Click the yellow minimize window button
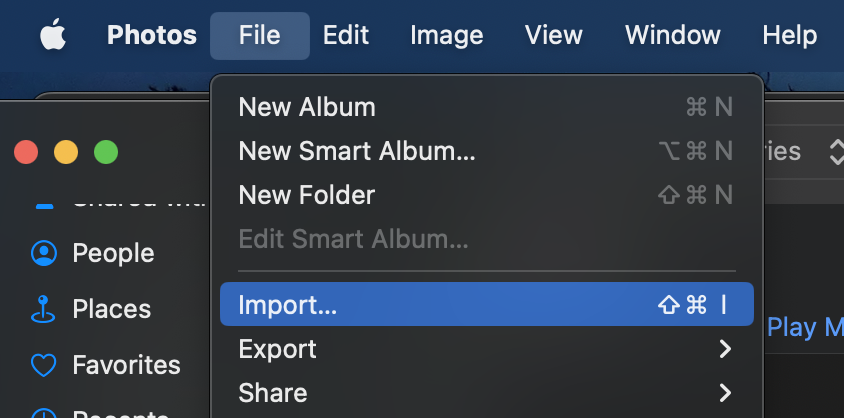The image size is (844, 418). click(x=66, y=152)
